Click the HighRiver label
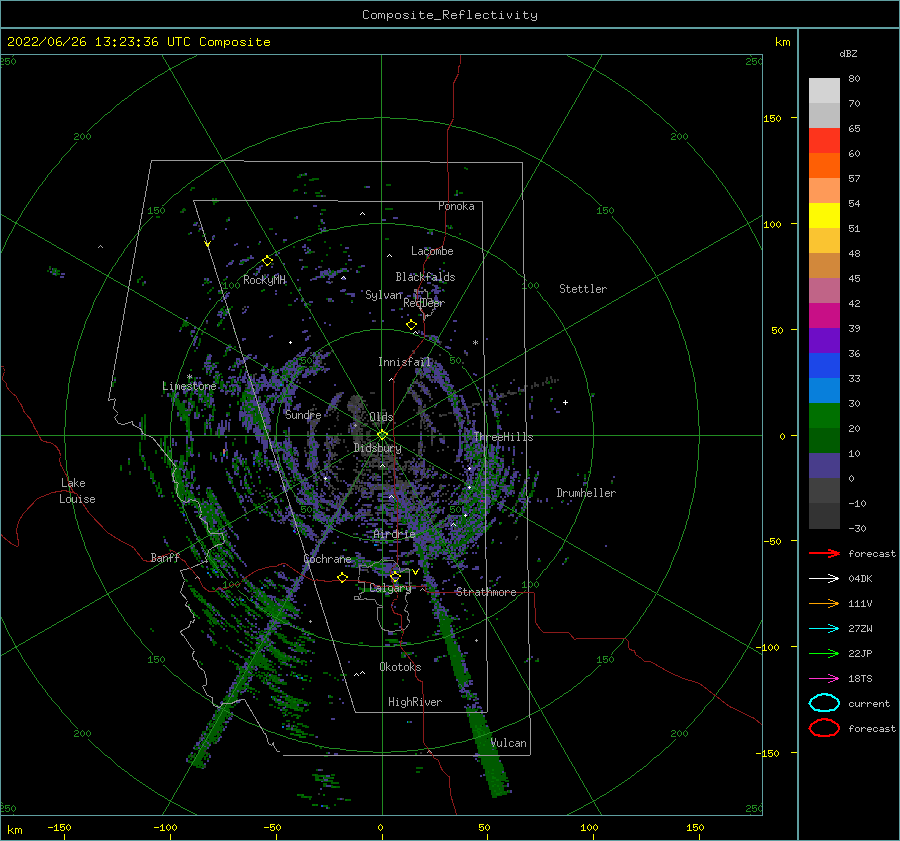 (414, 702)
